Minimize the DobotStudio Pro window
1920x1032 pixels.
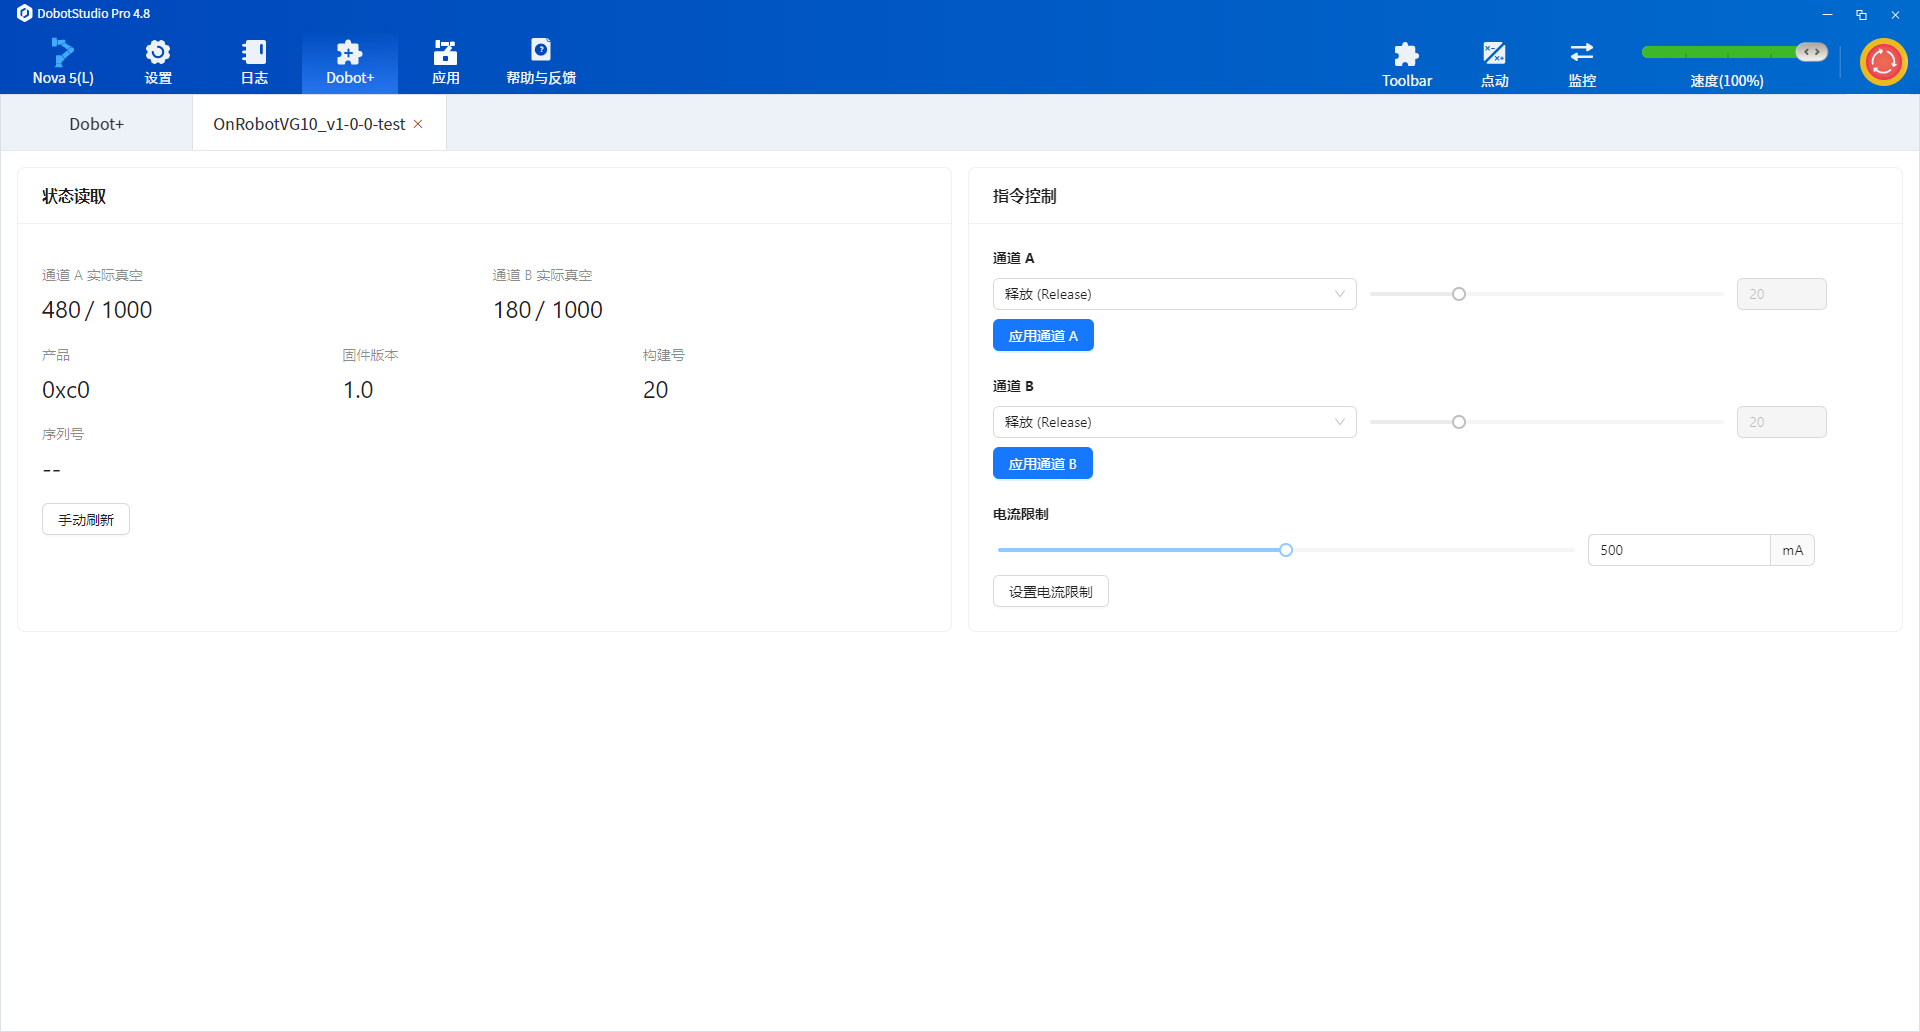click(1827, 14)
